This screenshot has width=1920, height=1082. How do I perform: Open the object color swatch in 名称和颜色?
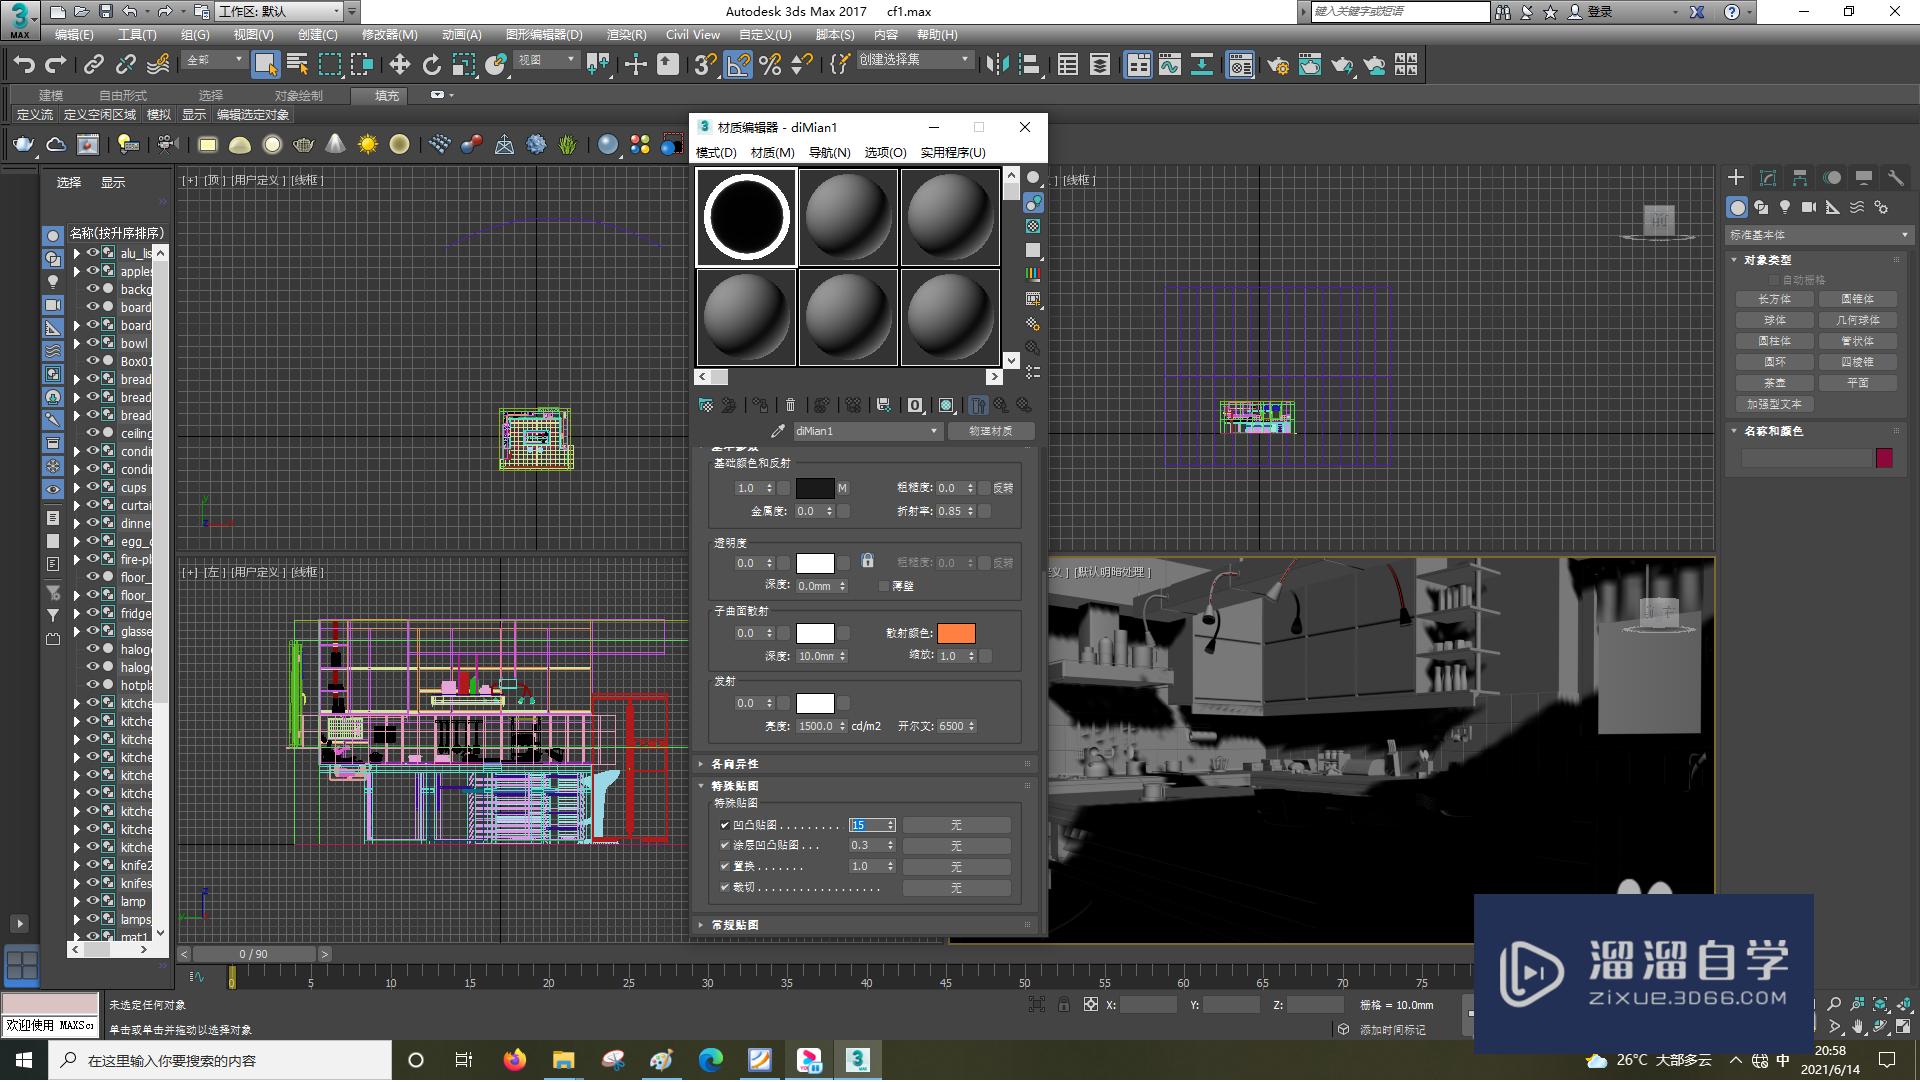point(1885,458)
